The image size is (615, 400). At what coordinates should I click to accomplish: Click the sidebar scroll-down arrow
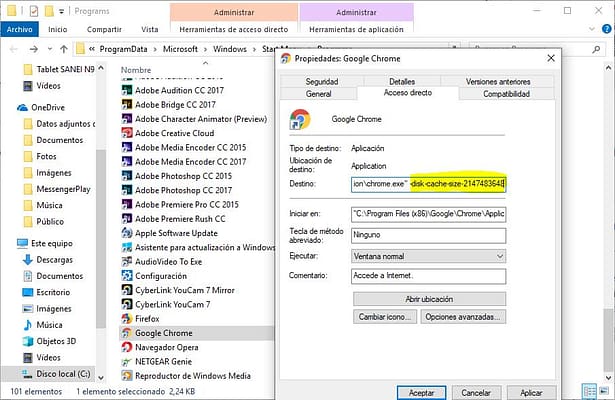[x=101, y=378]
